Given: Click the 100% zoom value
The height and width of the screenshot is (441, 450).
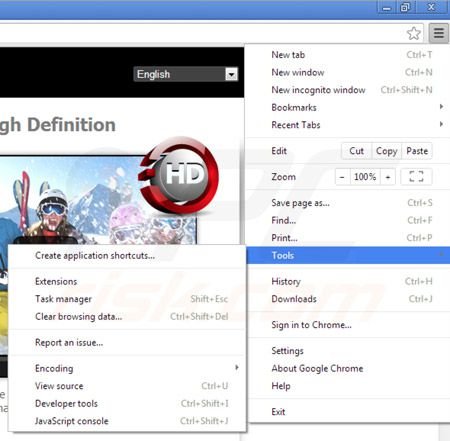Looking at the screenshot, I should 365,177.
